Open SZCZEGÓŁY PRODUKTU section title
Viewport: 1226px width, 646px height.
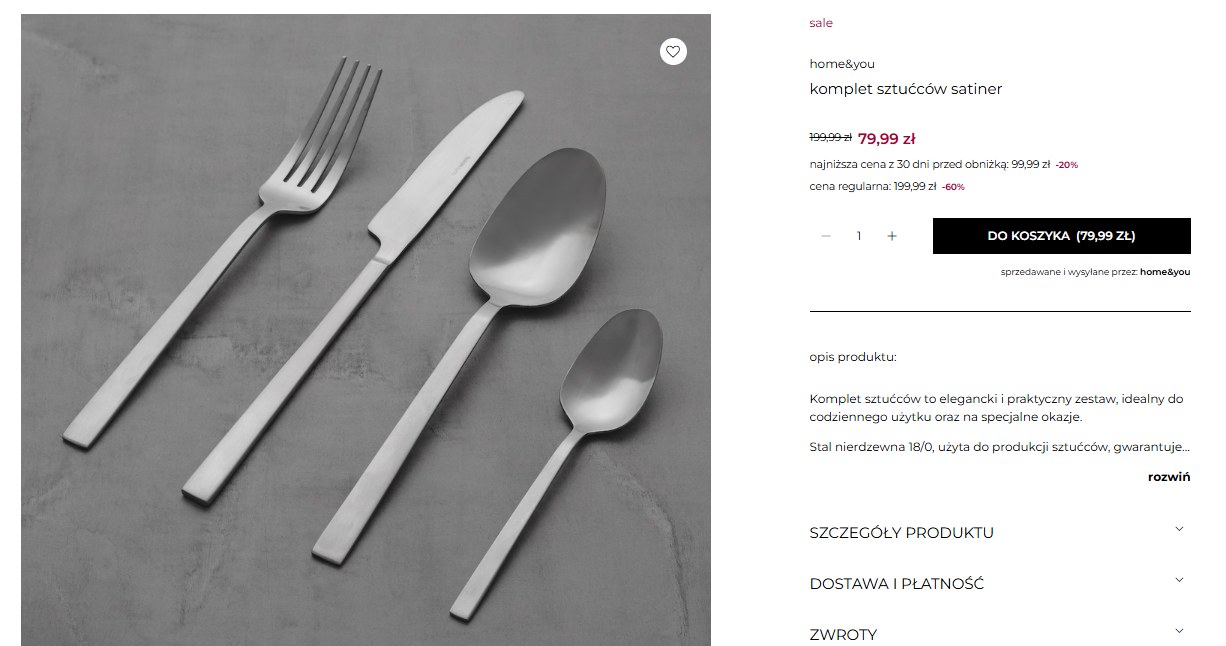click(x=901, y=533)
